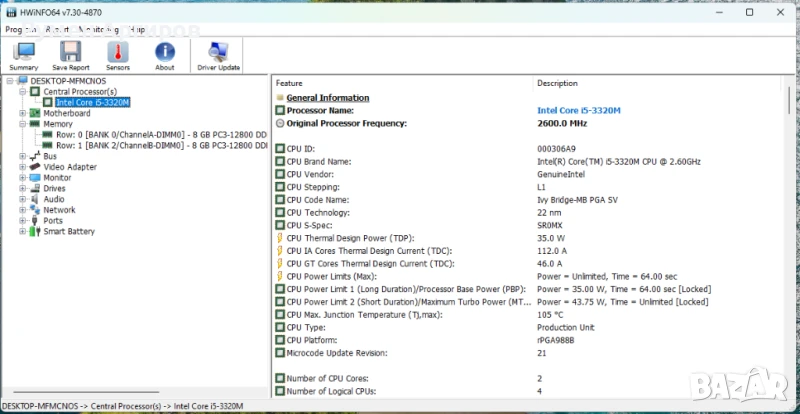Open the Report menu

tap(56, 30)
